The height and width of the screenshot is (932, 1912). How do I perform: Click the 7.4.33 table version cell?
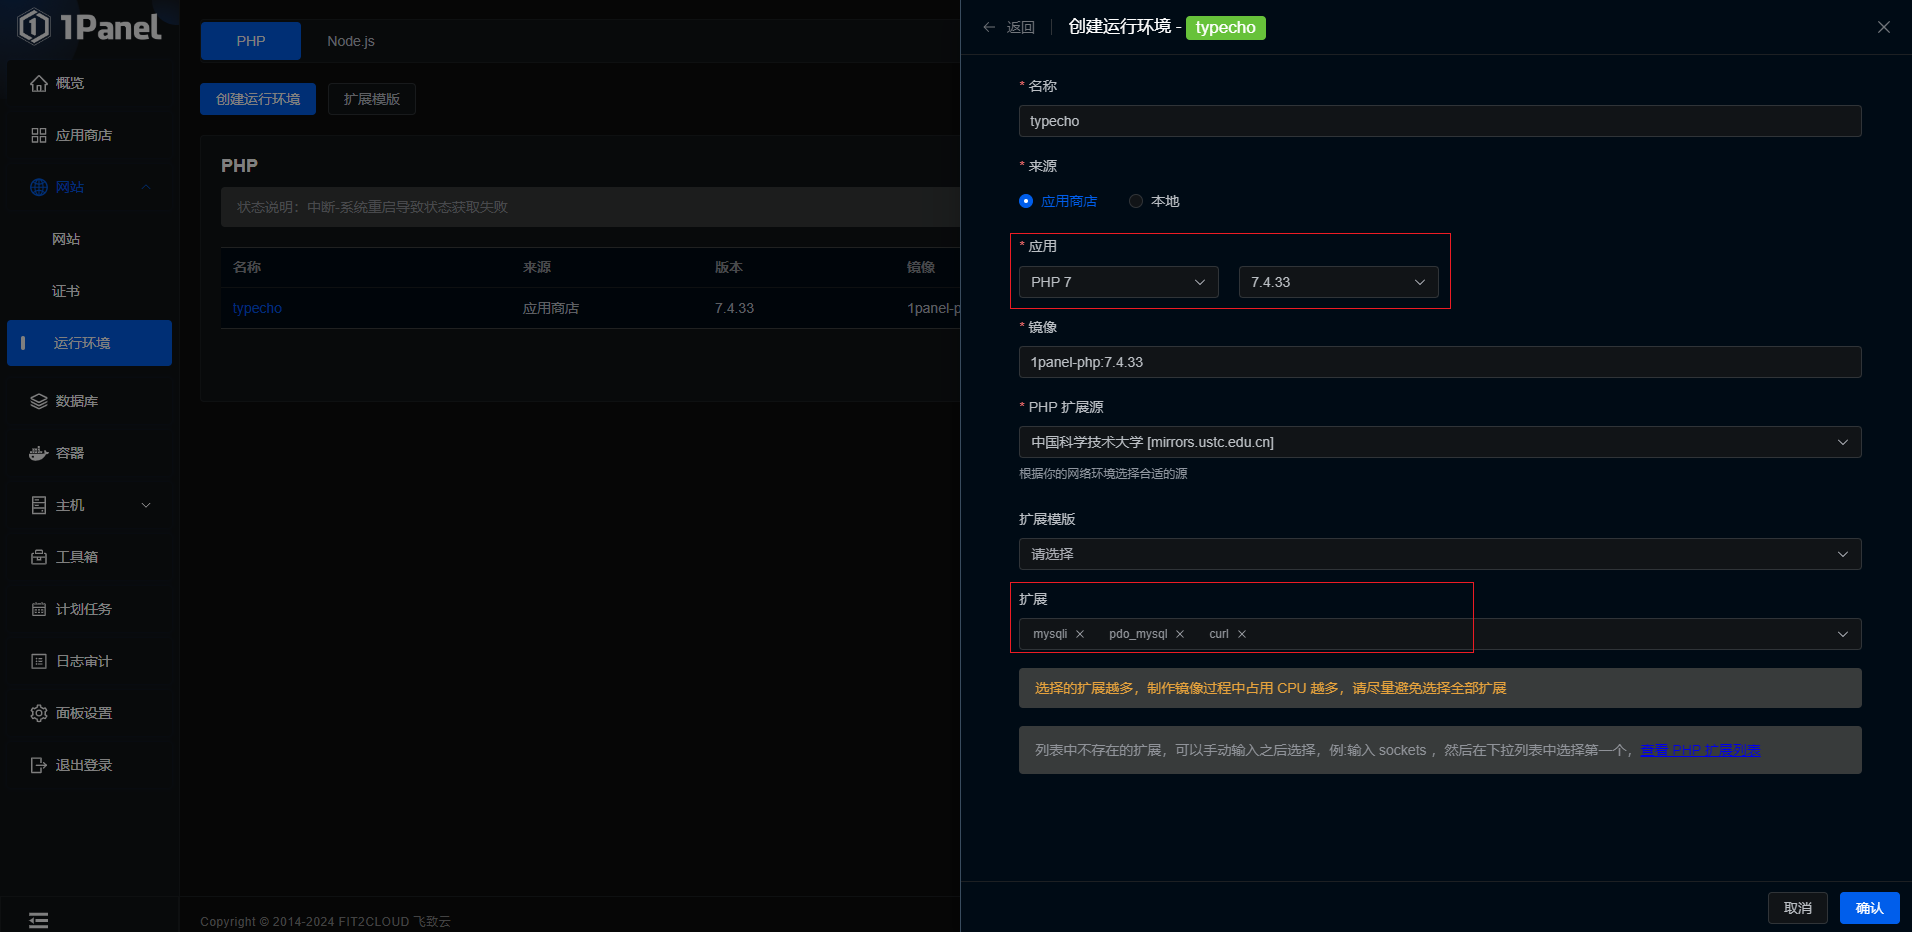click(735, 308)
